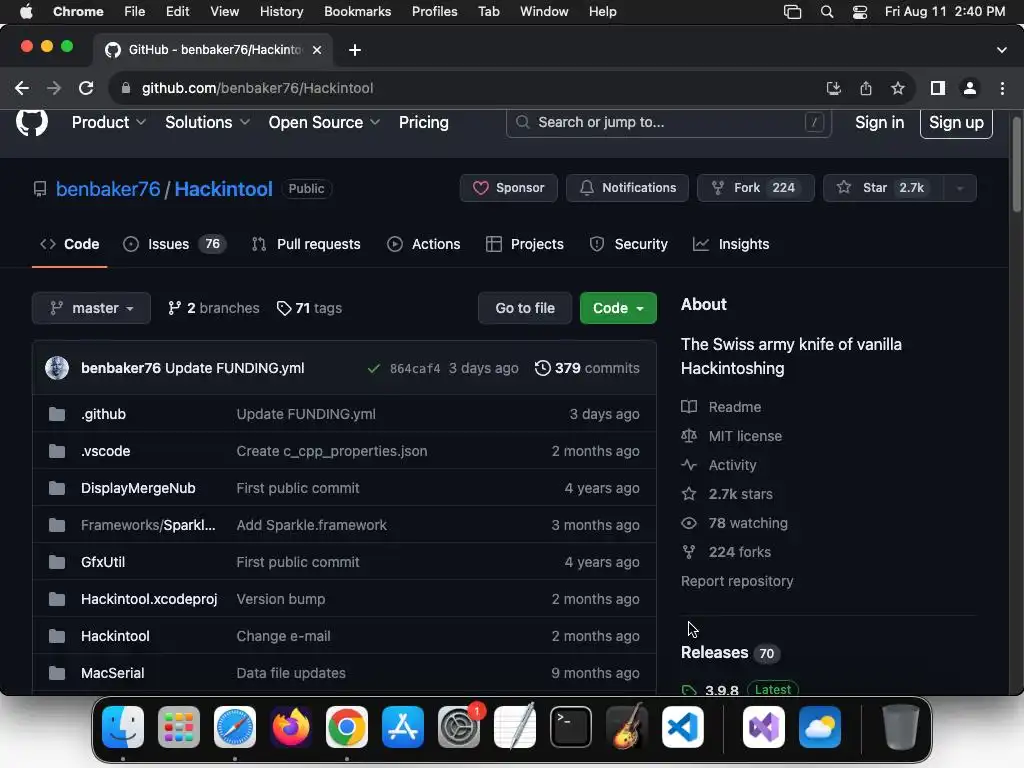Click Report repository link
Screen dimensions: 1024x768
[737, 581]
